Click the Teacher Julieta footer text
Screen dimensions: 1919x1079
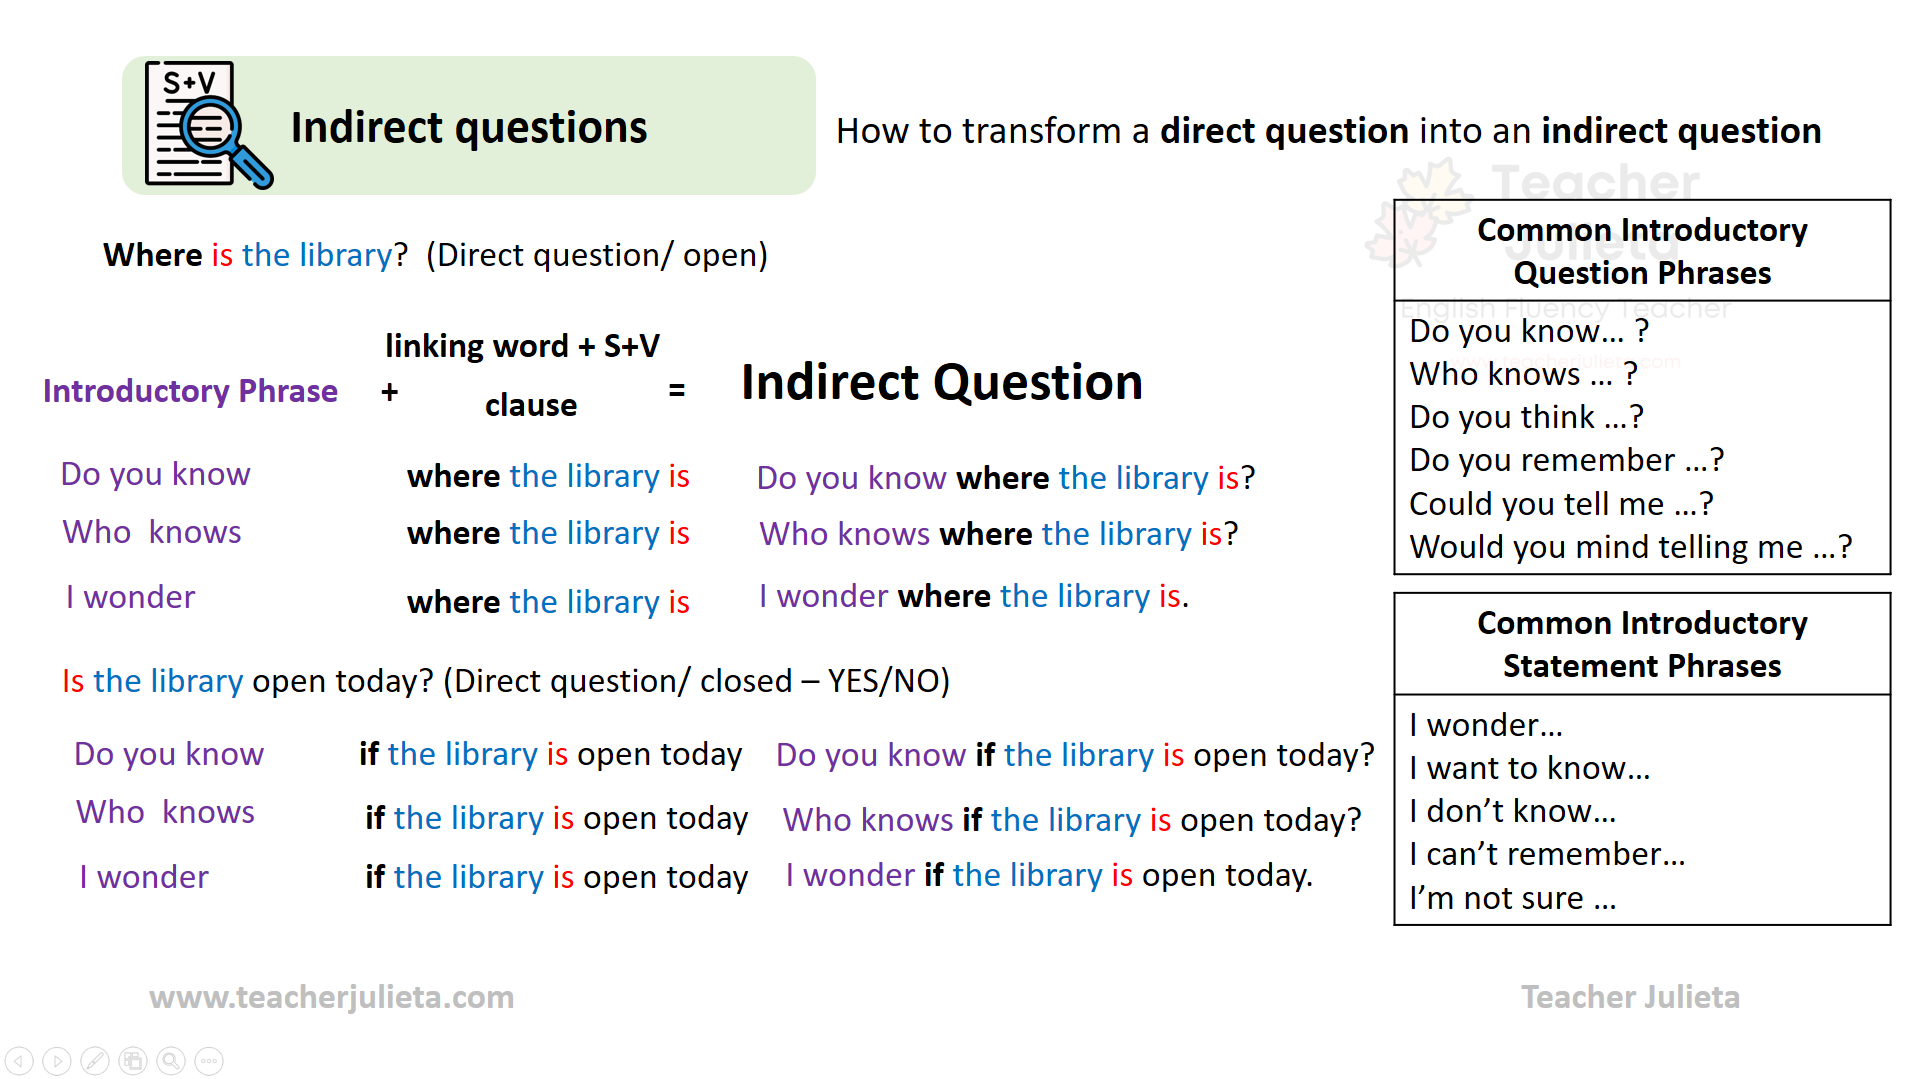[x=1630, y=997]
